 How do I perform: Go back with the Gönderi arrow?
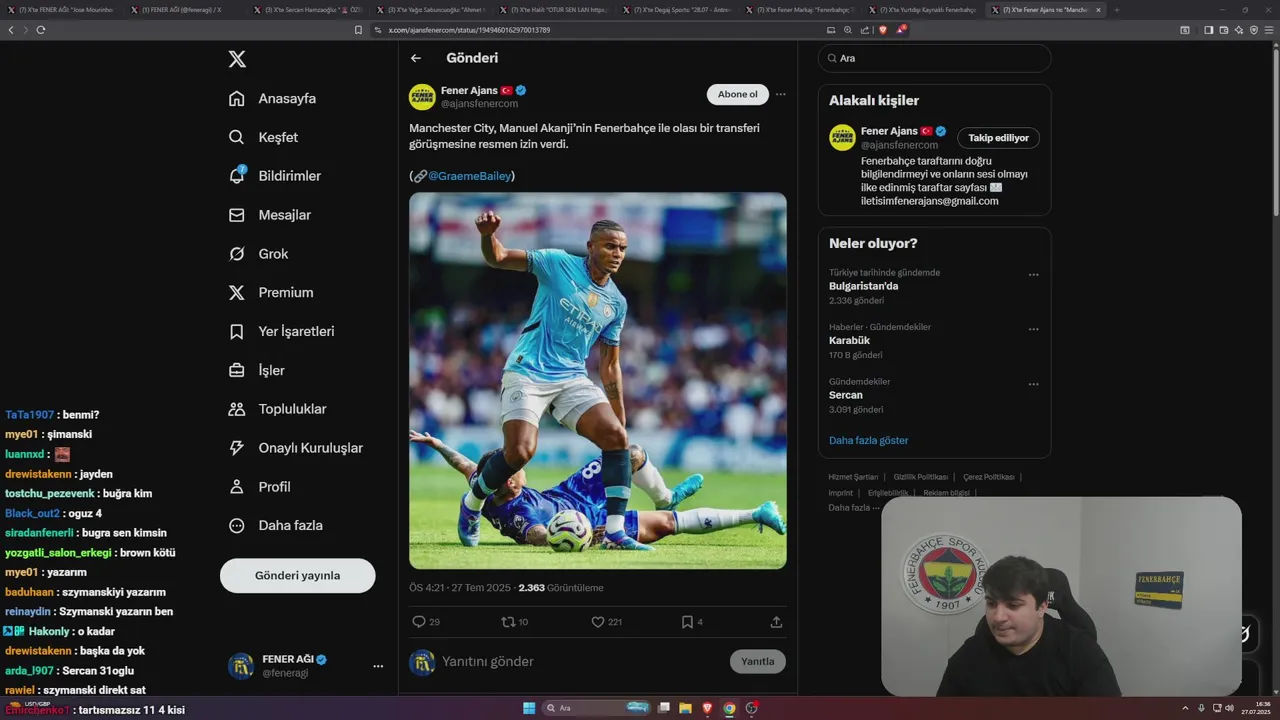(x=416, y=58)
